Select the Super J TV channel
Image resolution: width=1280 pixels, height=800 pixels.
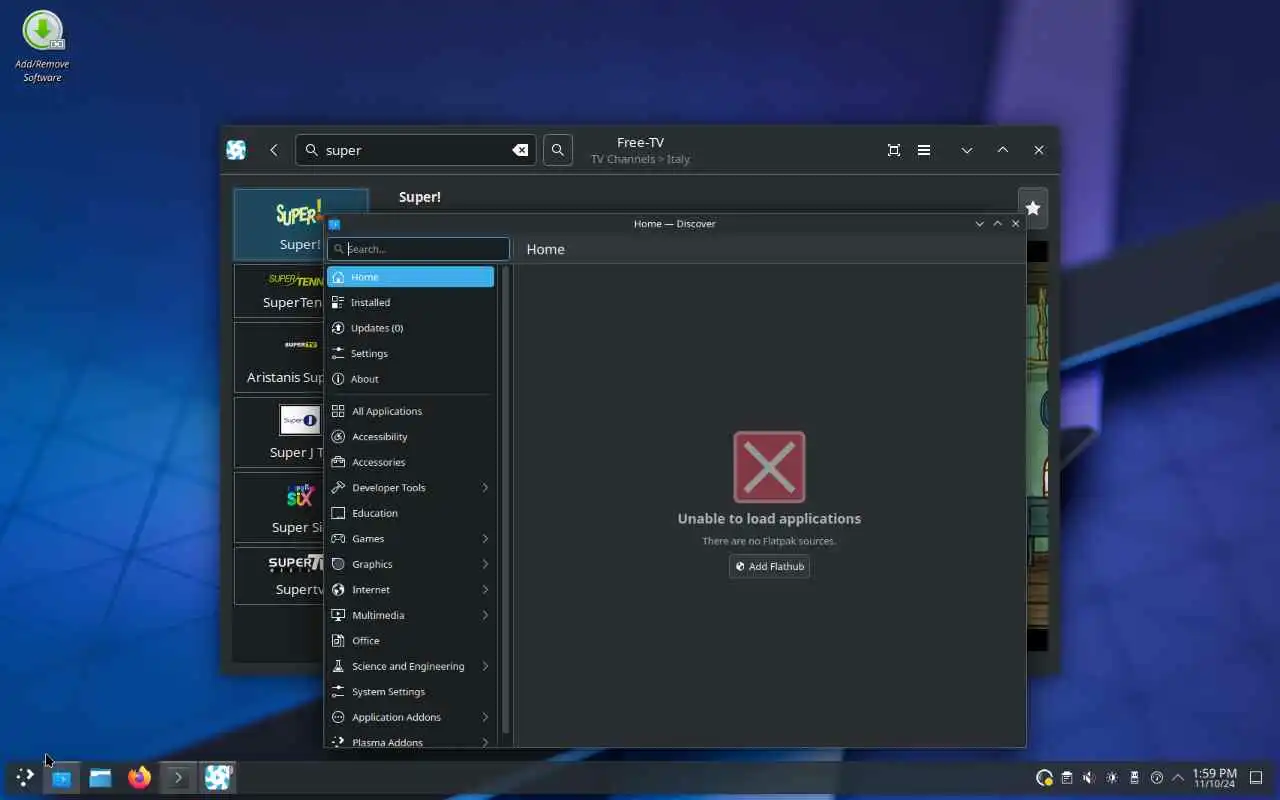coord(279,432)
